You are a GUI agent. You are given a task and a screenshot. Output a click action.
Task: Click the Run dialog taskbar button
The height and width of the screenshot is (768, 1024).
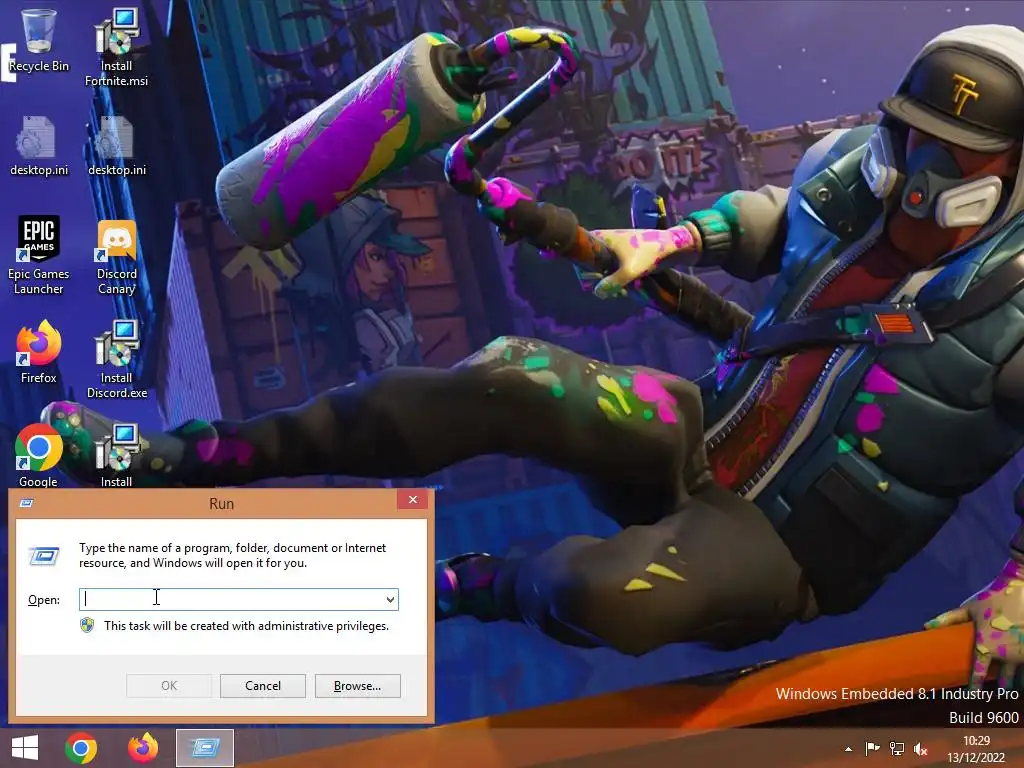(x=205, y=748)
